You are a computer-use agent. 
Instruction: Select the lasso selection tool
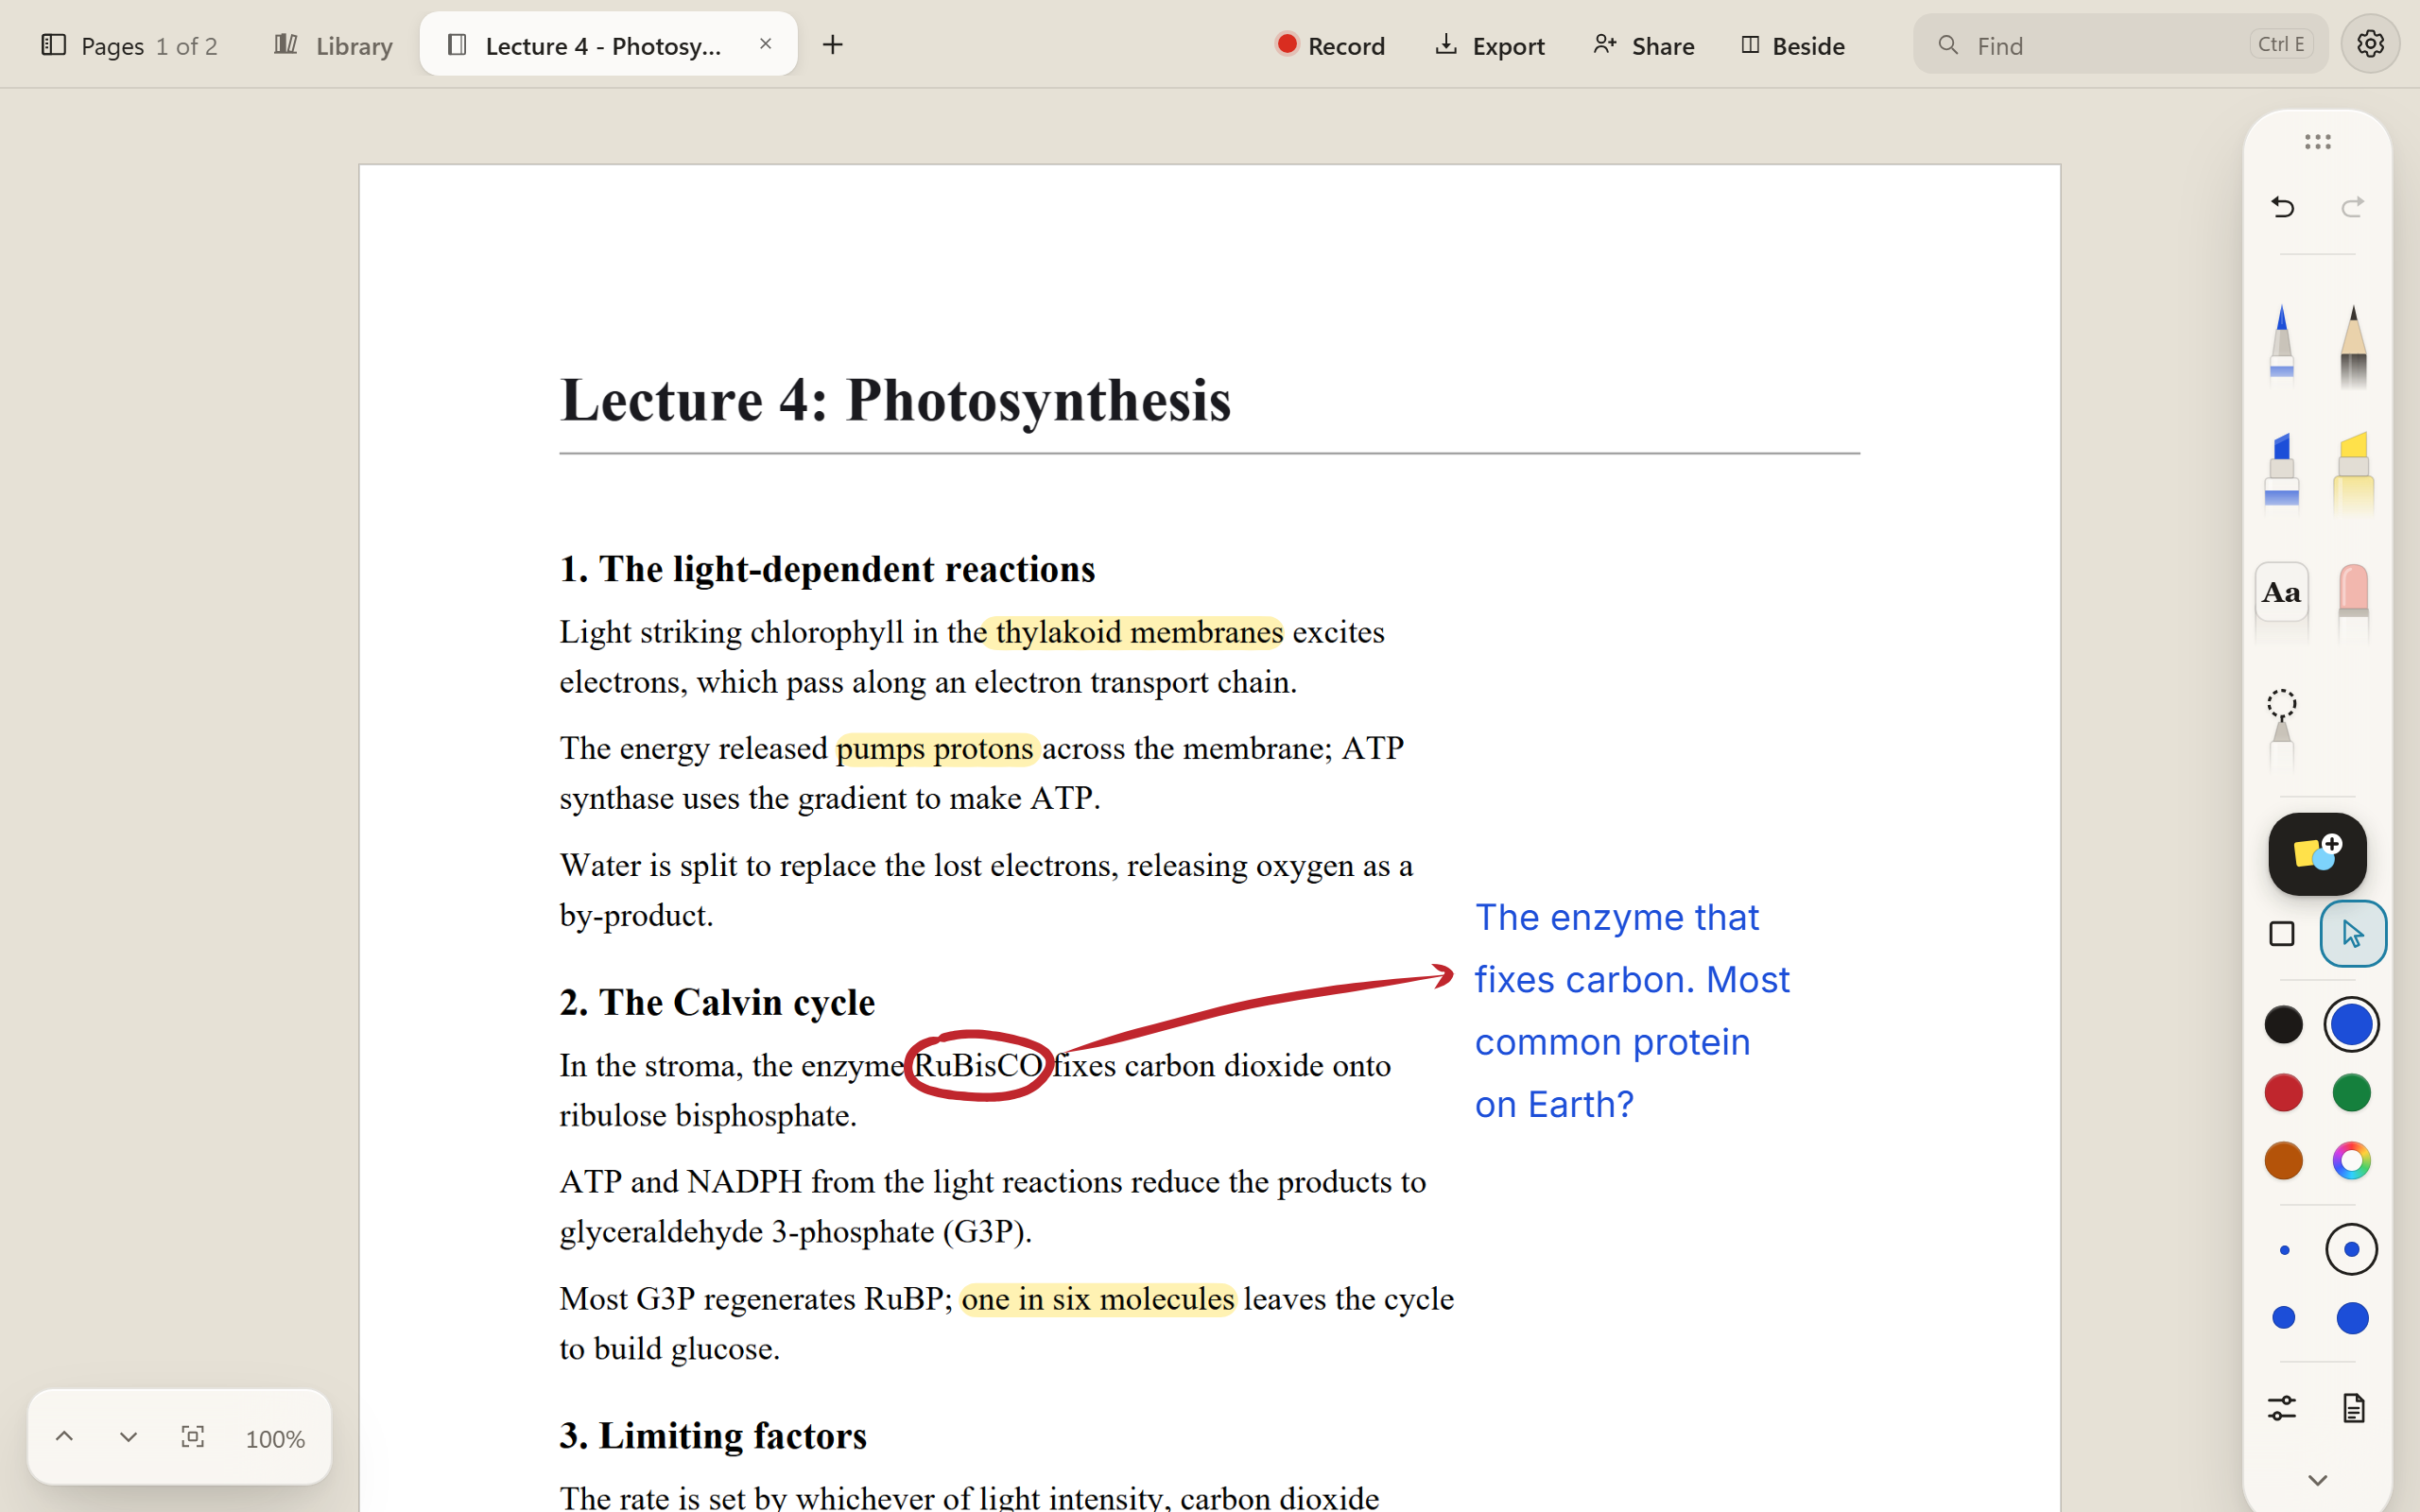point(2282,728)
